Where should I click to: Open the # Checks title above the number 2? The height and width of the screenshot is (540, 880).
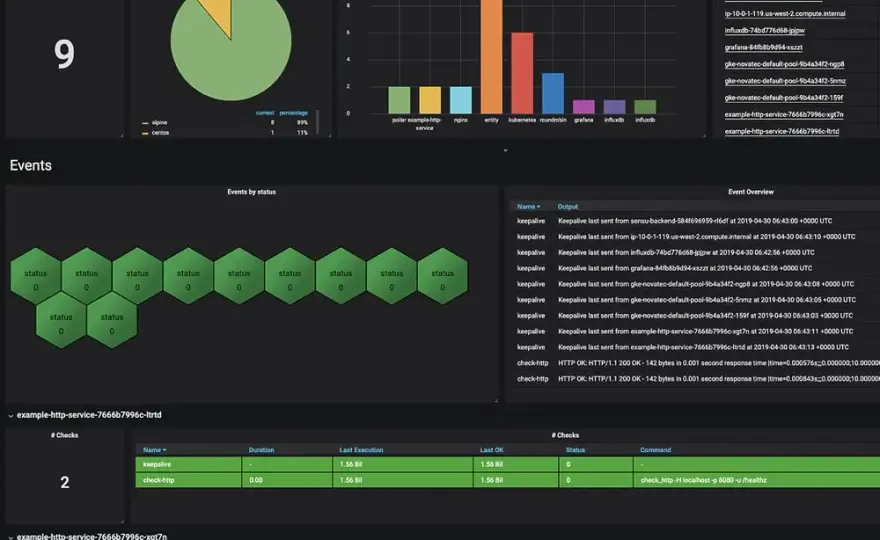pyautogui.click(x=65, y=435)
